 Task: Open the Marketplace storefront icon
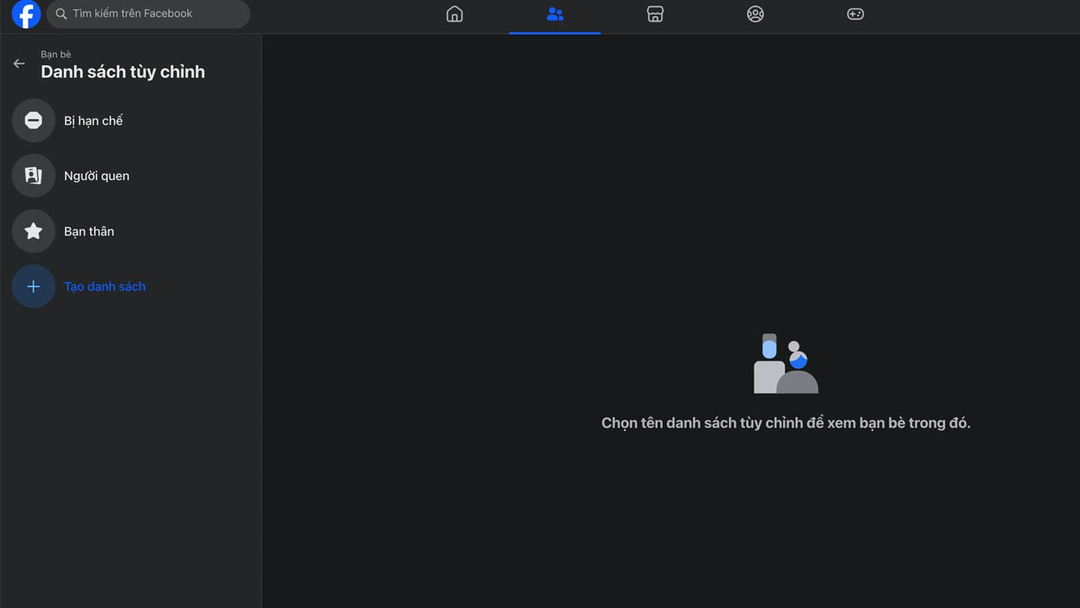(655, 14)
